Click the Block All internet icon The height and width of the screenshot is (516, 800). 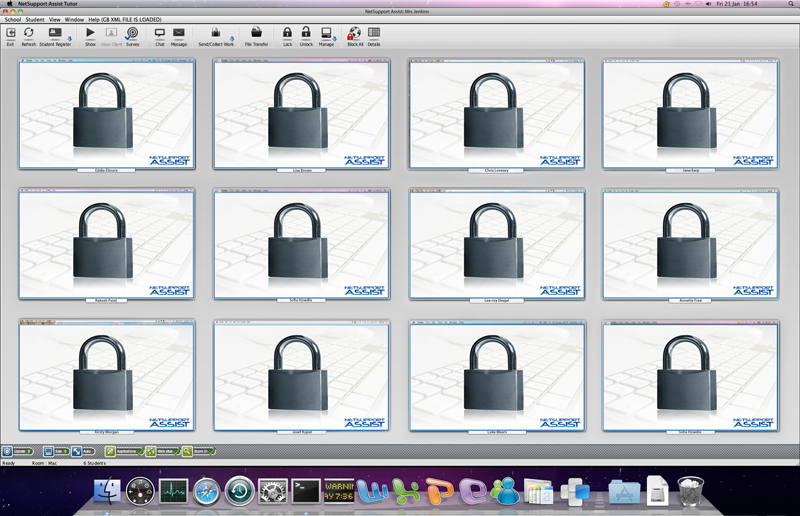point(354,35)
